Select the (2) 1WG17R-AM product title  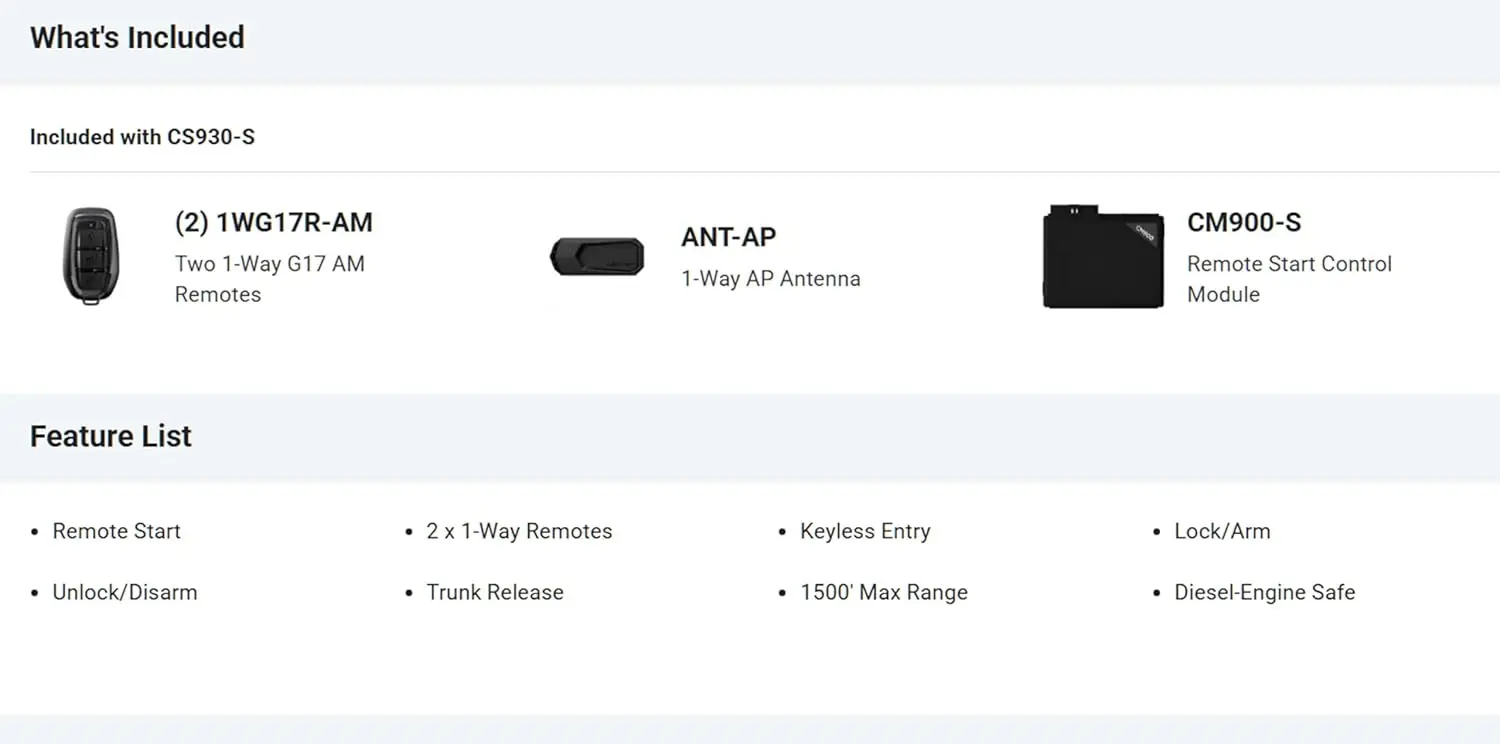click(x=273, y=222)
